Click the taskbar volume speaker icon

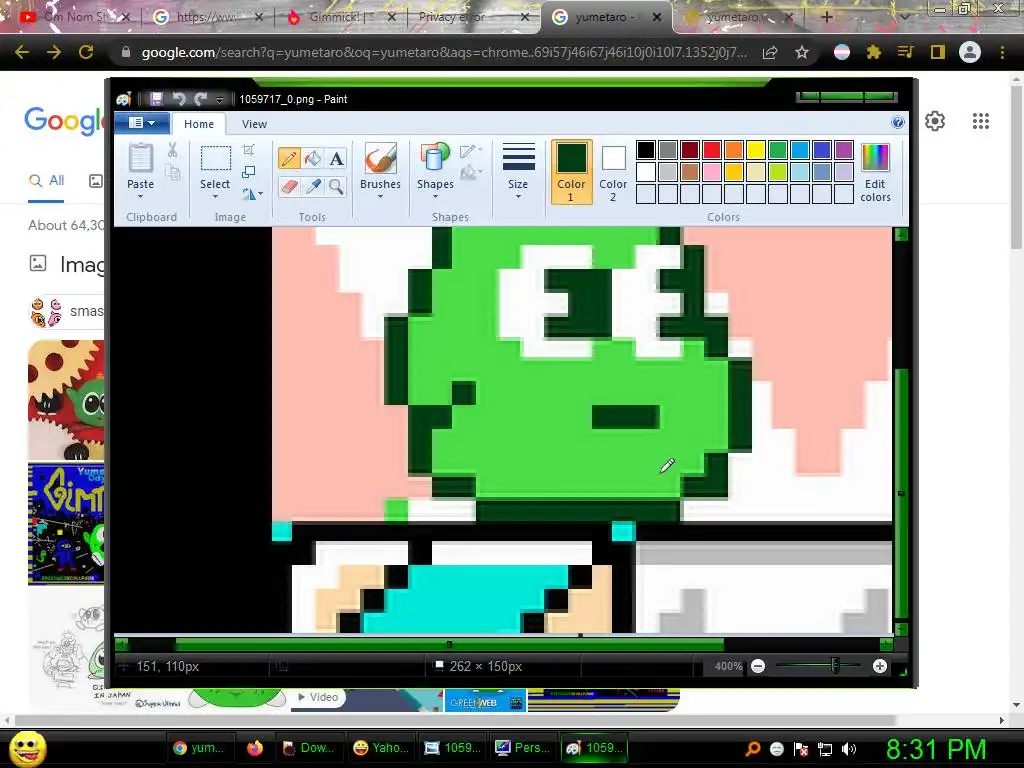(x=848, y=749)
